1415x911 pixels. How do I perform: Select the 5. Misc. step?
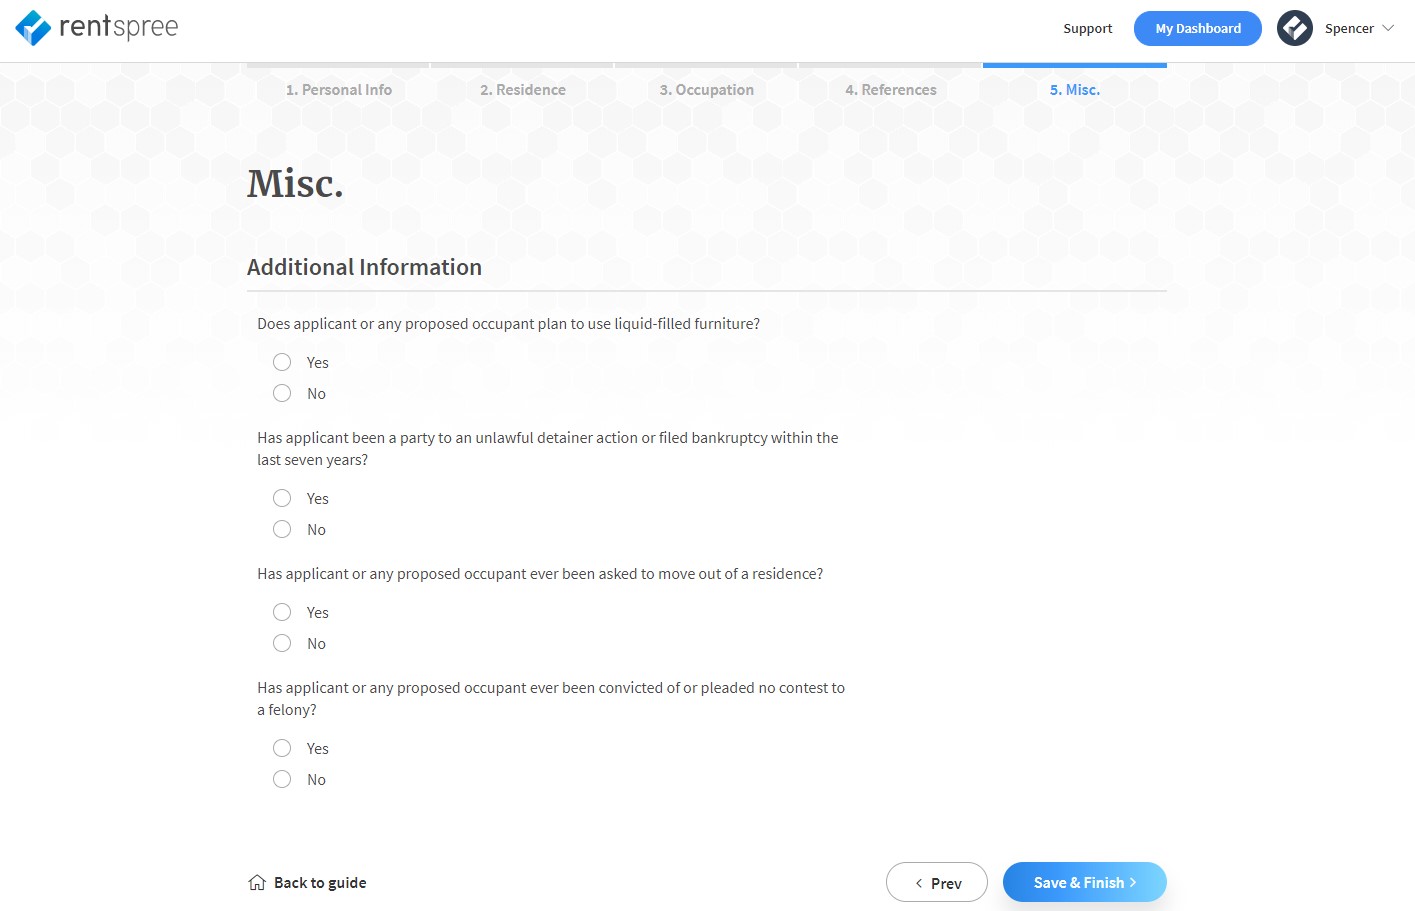(1075, 89)
